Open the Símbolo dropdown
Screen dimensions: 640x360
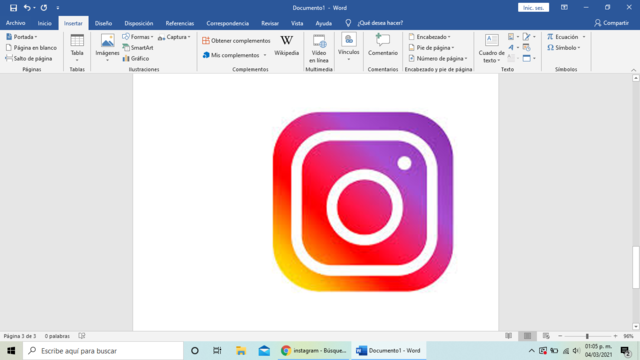(x=564, y=48)
